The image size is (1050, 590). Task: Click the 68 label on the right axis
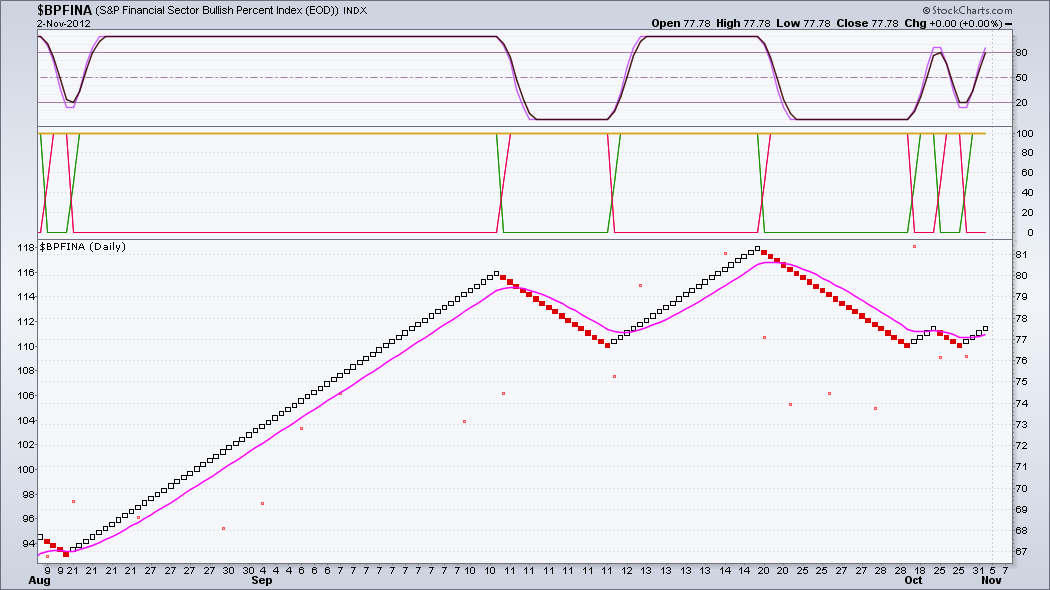coord(1021,530)
